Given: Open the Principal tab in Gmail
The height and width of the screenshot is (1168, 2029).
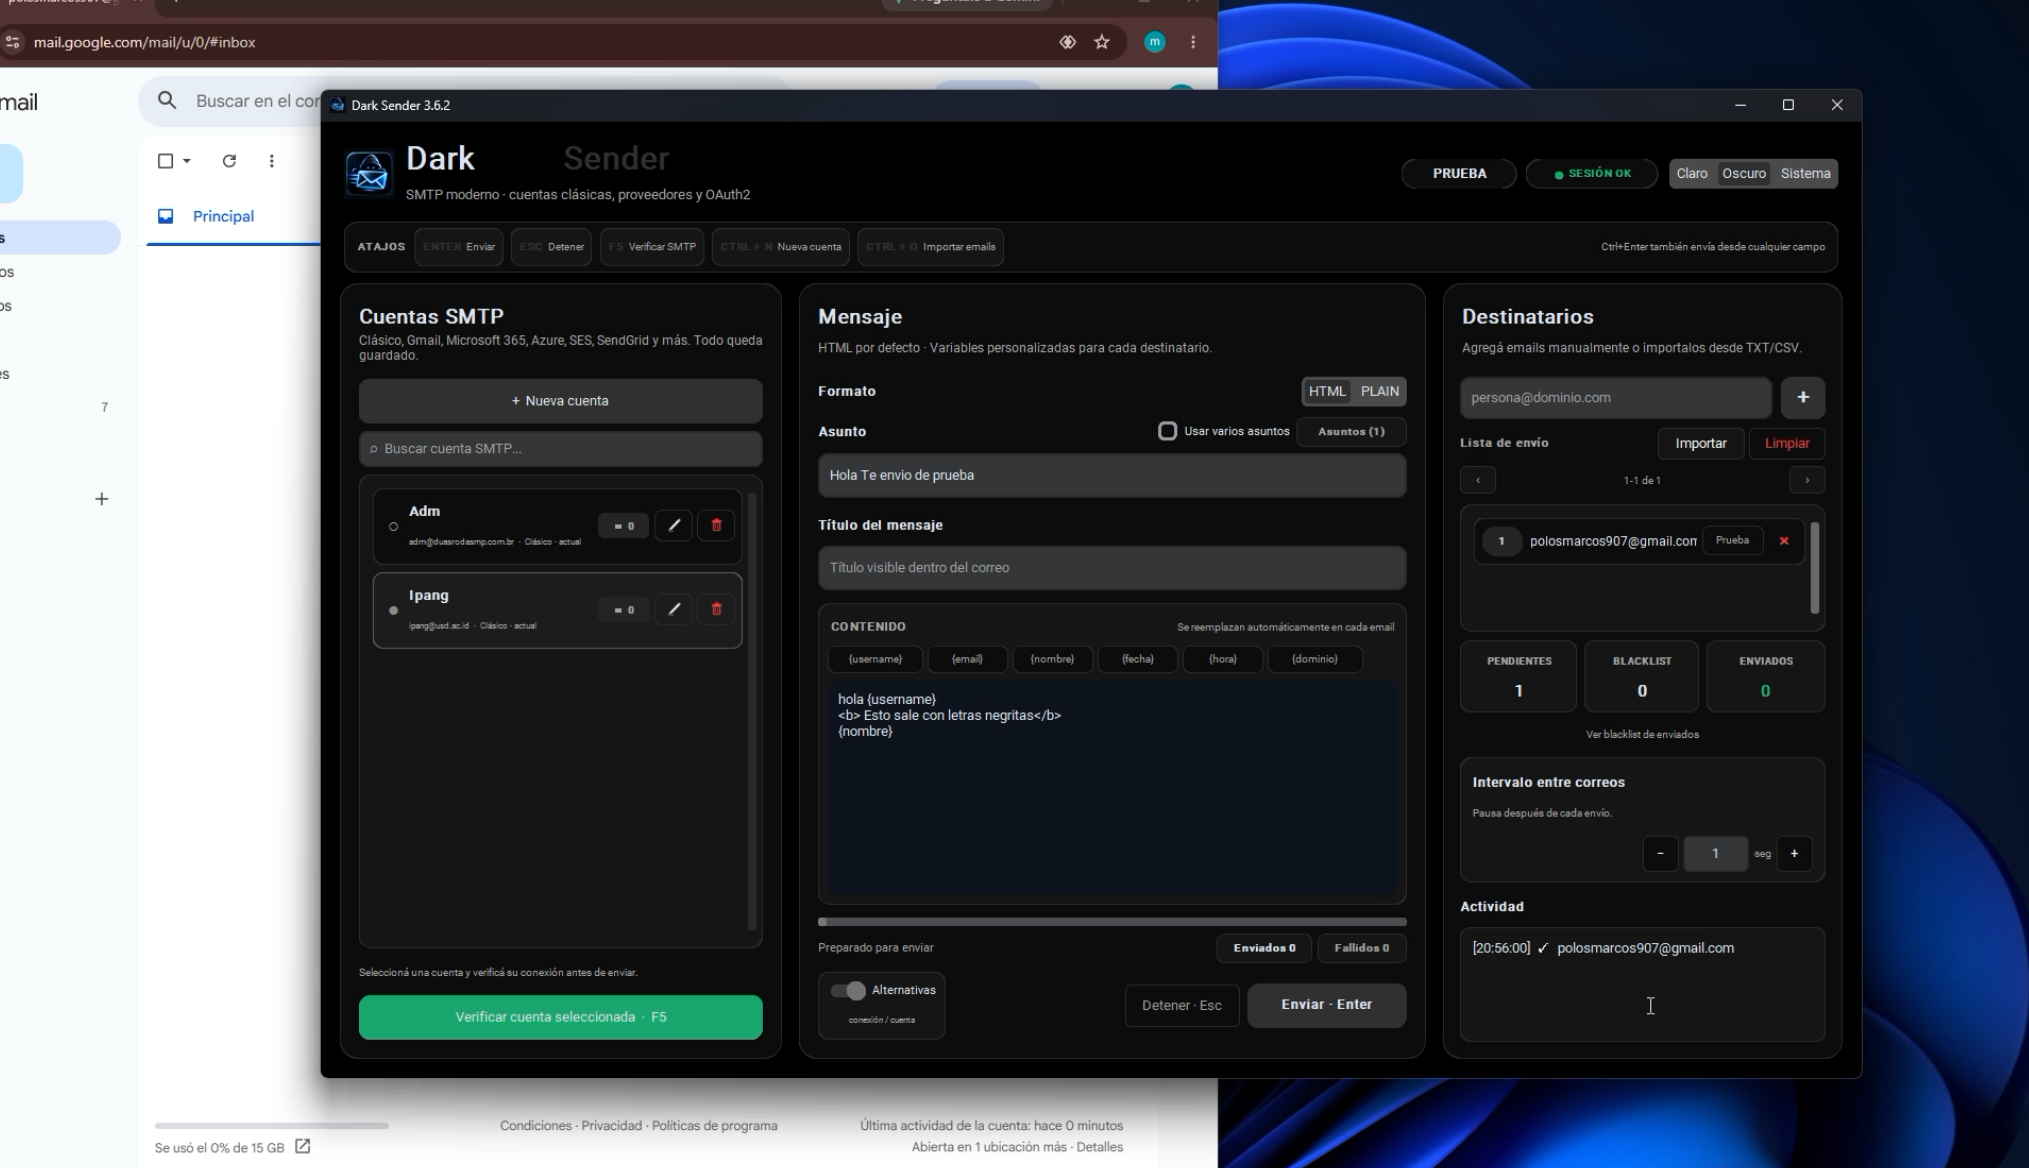Looking at the screenshot, I should click(x=222, y=216).
